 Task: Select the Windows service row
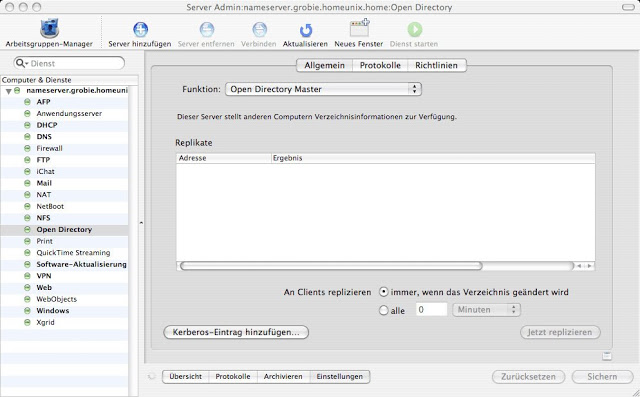click(x=64, y=311)
